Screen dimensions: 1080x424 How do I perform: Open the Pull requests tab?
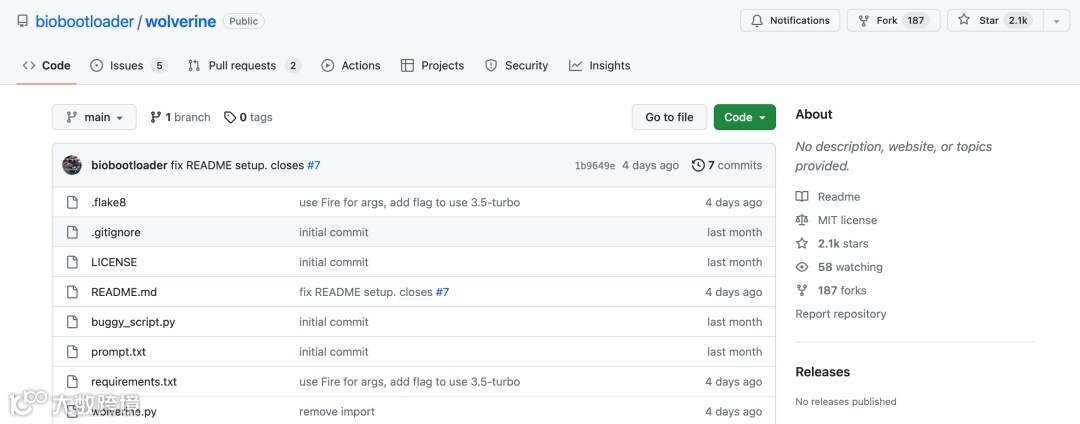click(243, 66)
